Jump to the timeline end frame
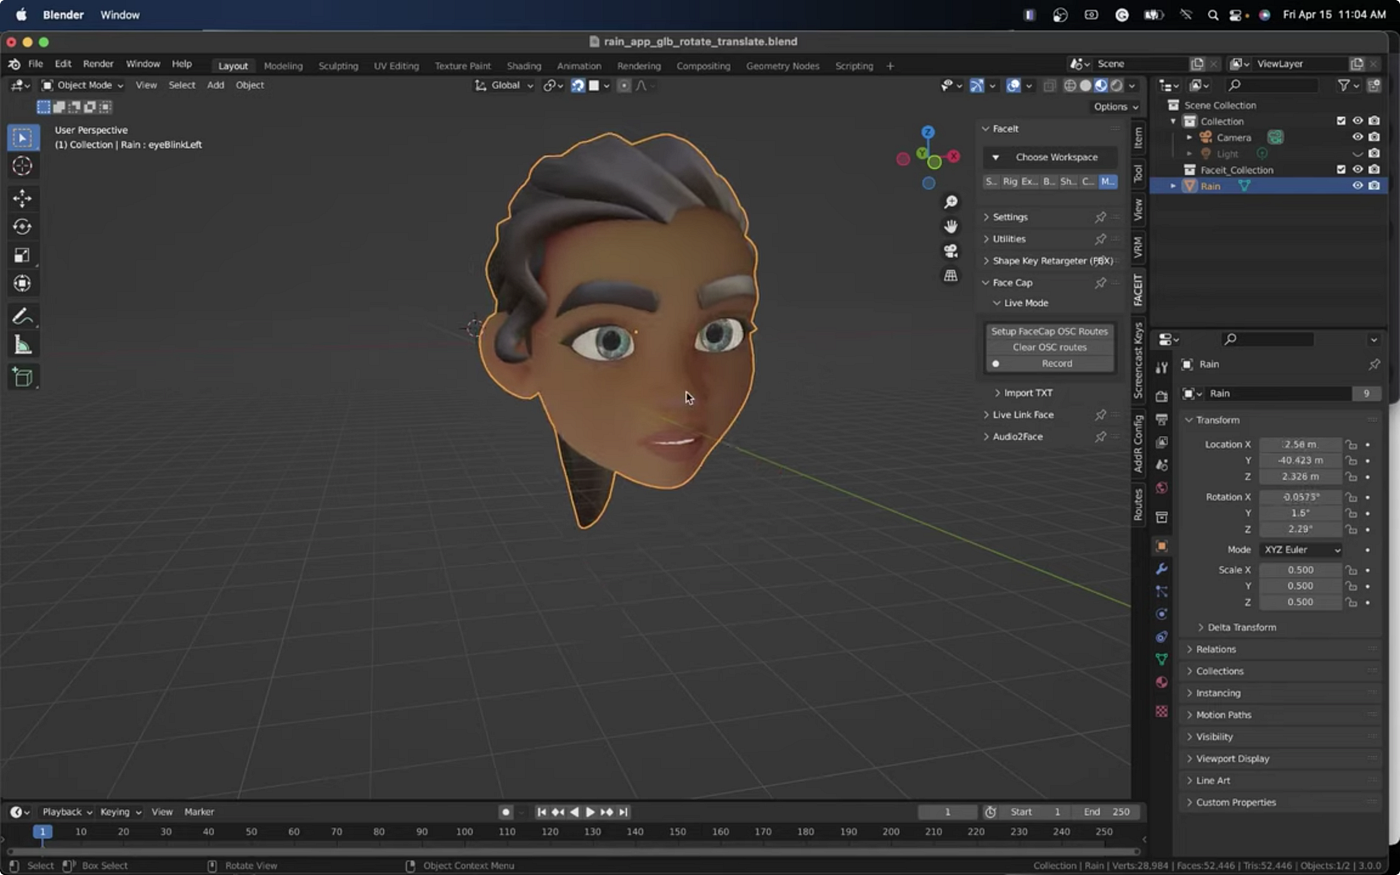 point(623,813)
